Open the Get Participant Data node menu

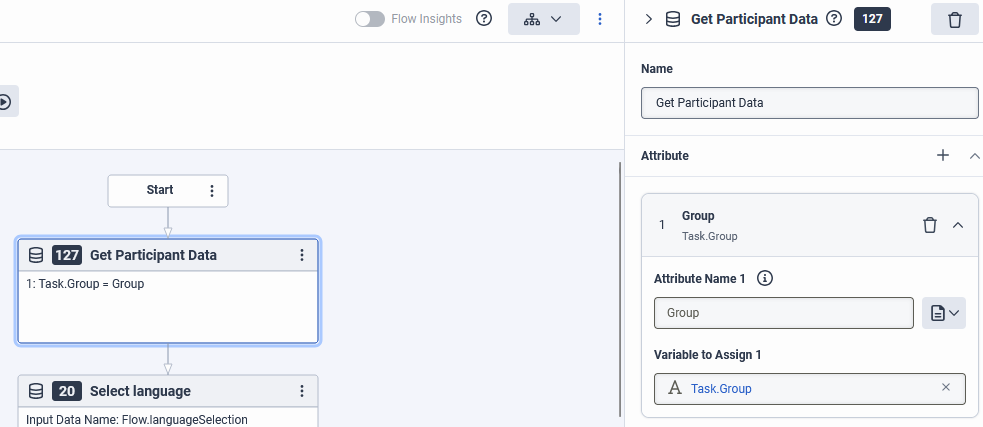click(x=302, y=255)
